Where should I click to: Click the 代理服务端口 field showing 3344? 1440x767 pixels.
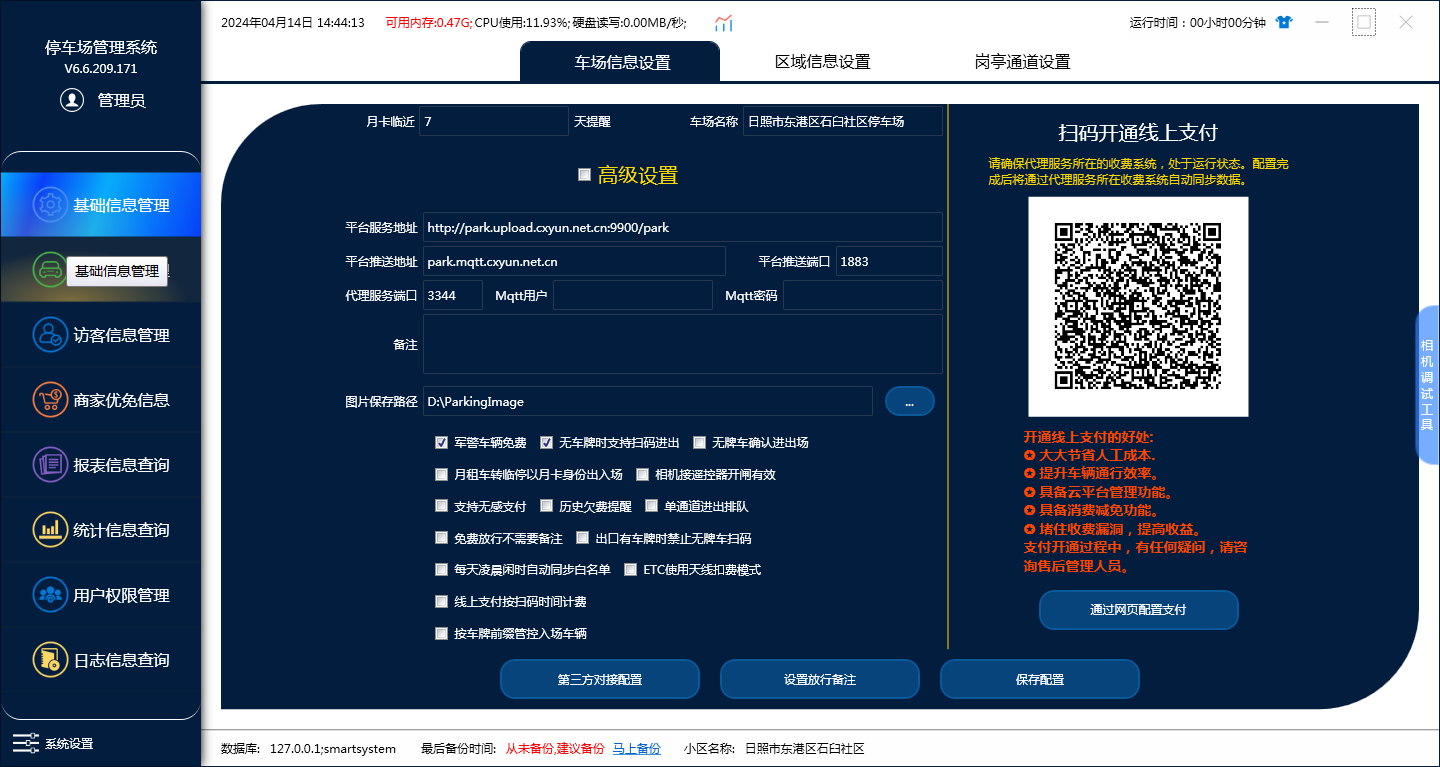(x=453, y=295)
